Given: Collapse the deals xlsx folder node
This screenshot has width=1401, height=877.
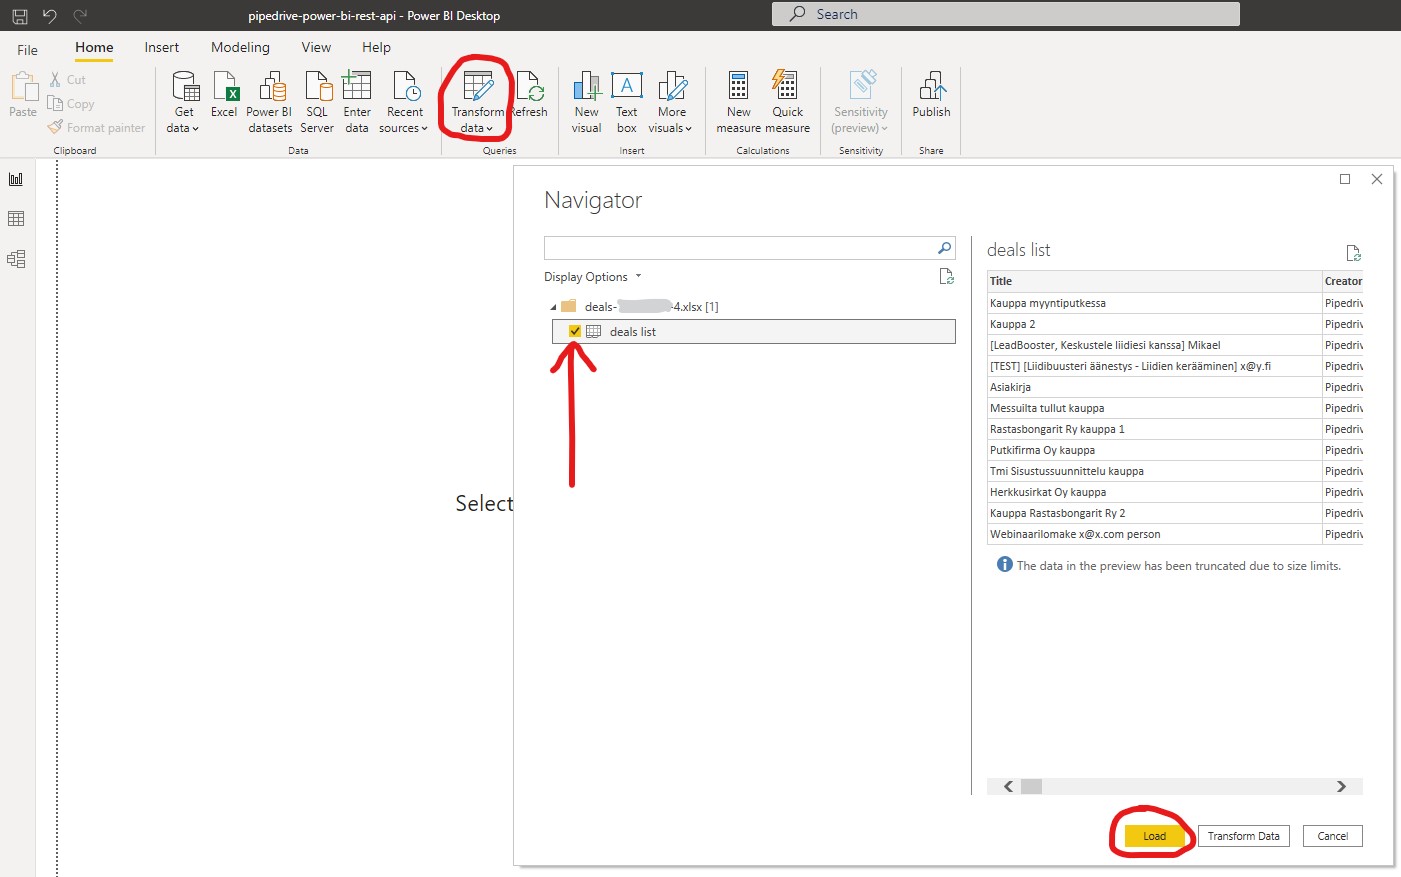Looking at the screenshot, I should click(553, 307).
